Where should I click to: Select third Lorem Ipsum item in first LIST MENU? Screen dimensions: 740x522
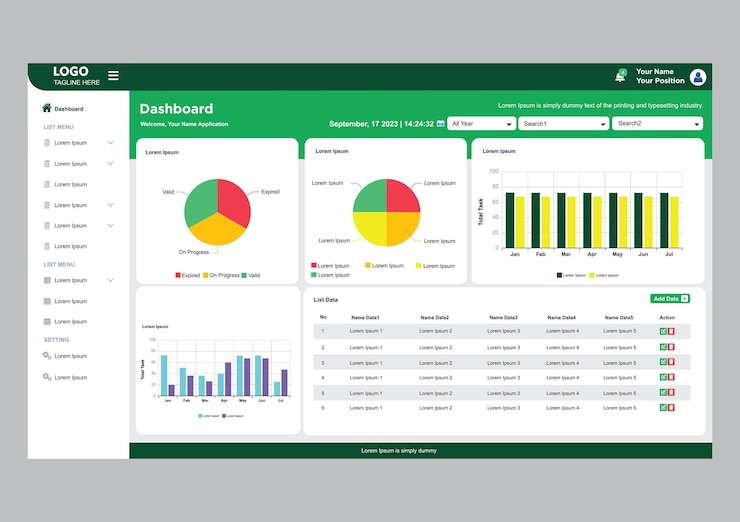(66, 184)
